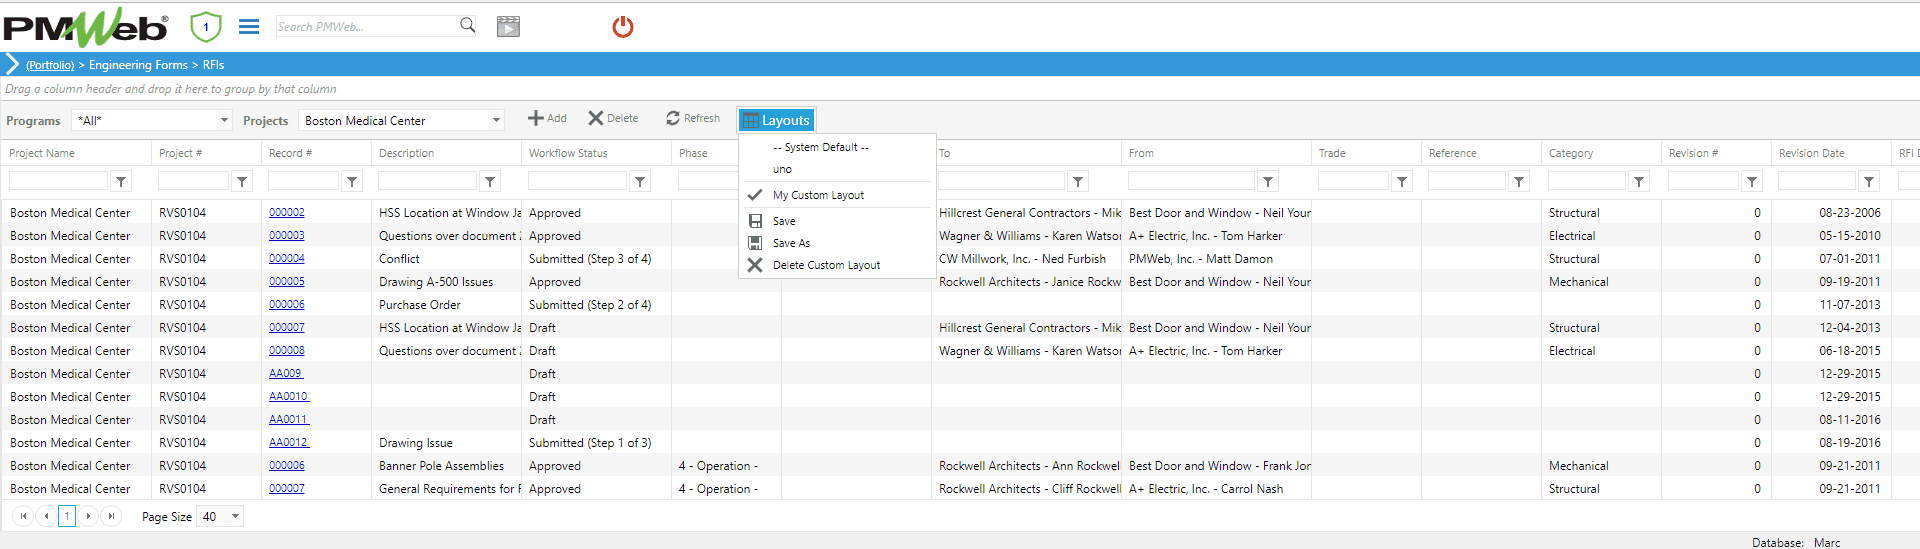Open record 000003

(x=287, y=236)
